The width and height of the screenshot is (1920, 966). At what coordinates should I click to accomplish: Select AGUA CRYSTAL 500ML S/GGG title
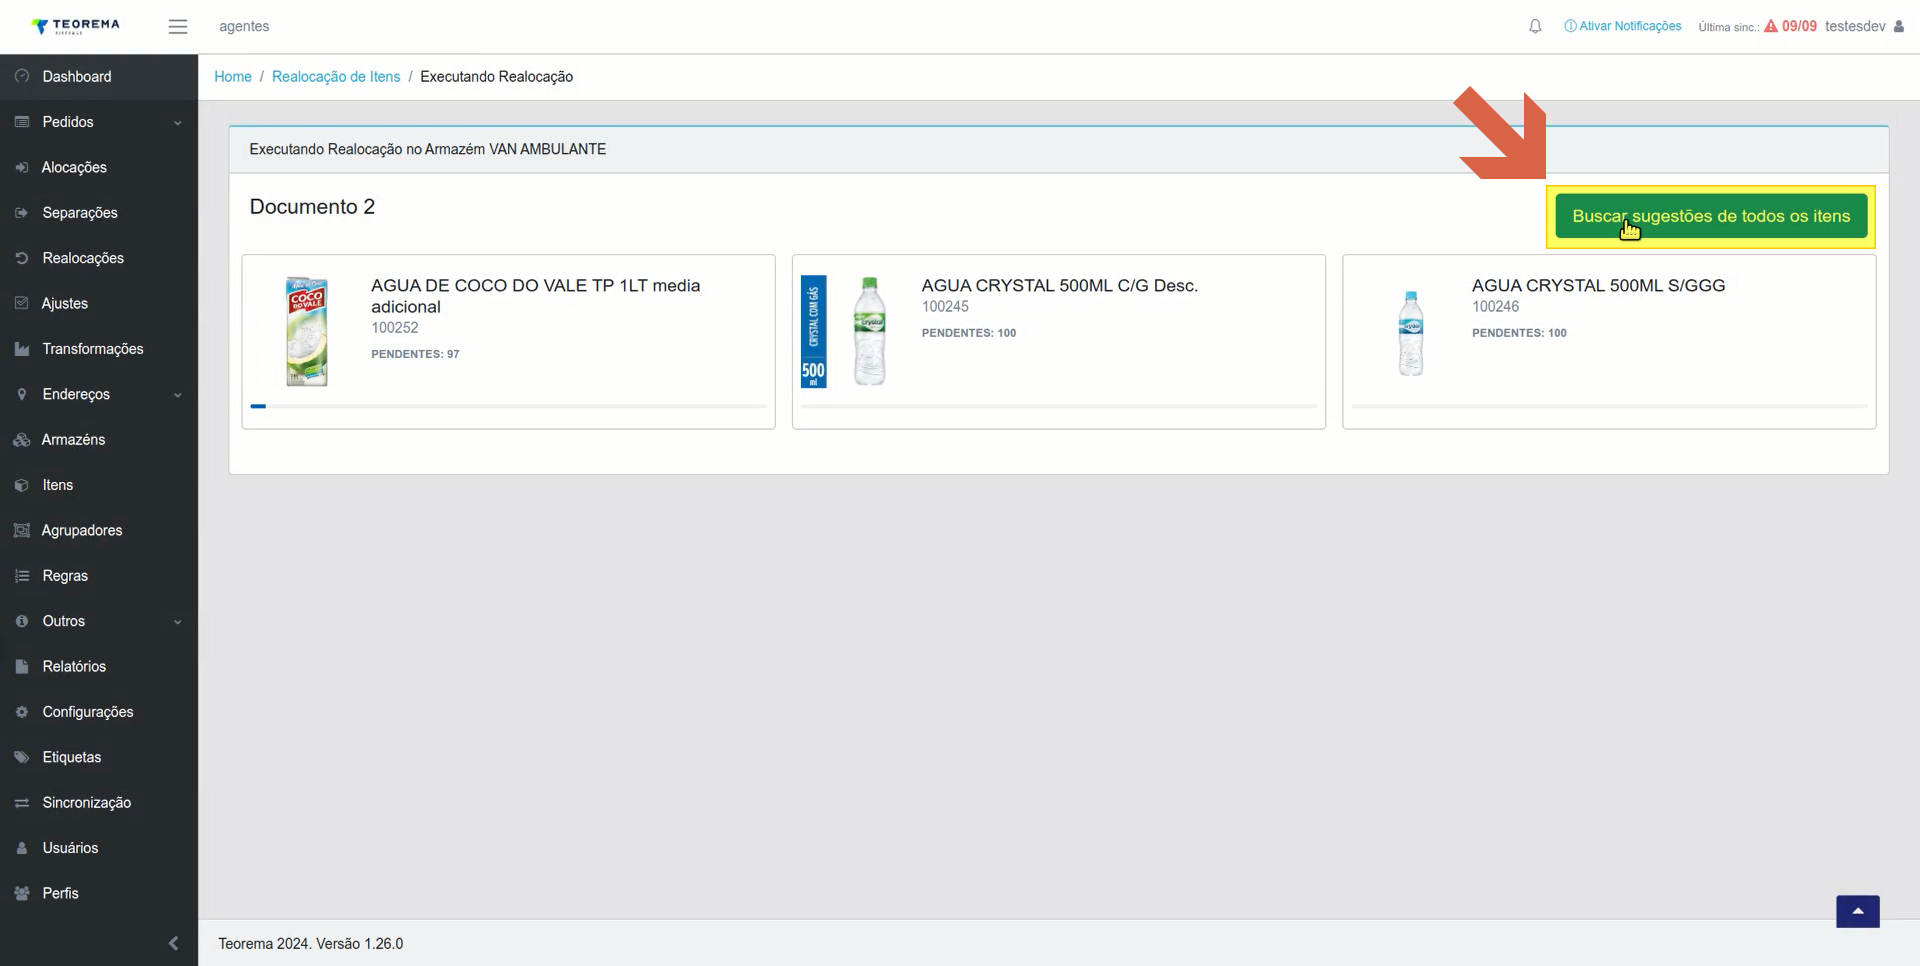[1598, 286]
